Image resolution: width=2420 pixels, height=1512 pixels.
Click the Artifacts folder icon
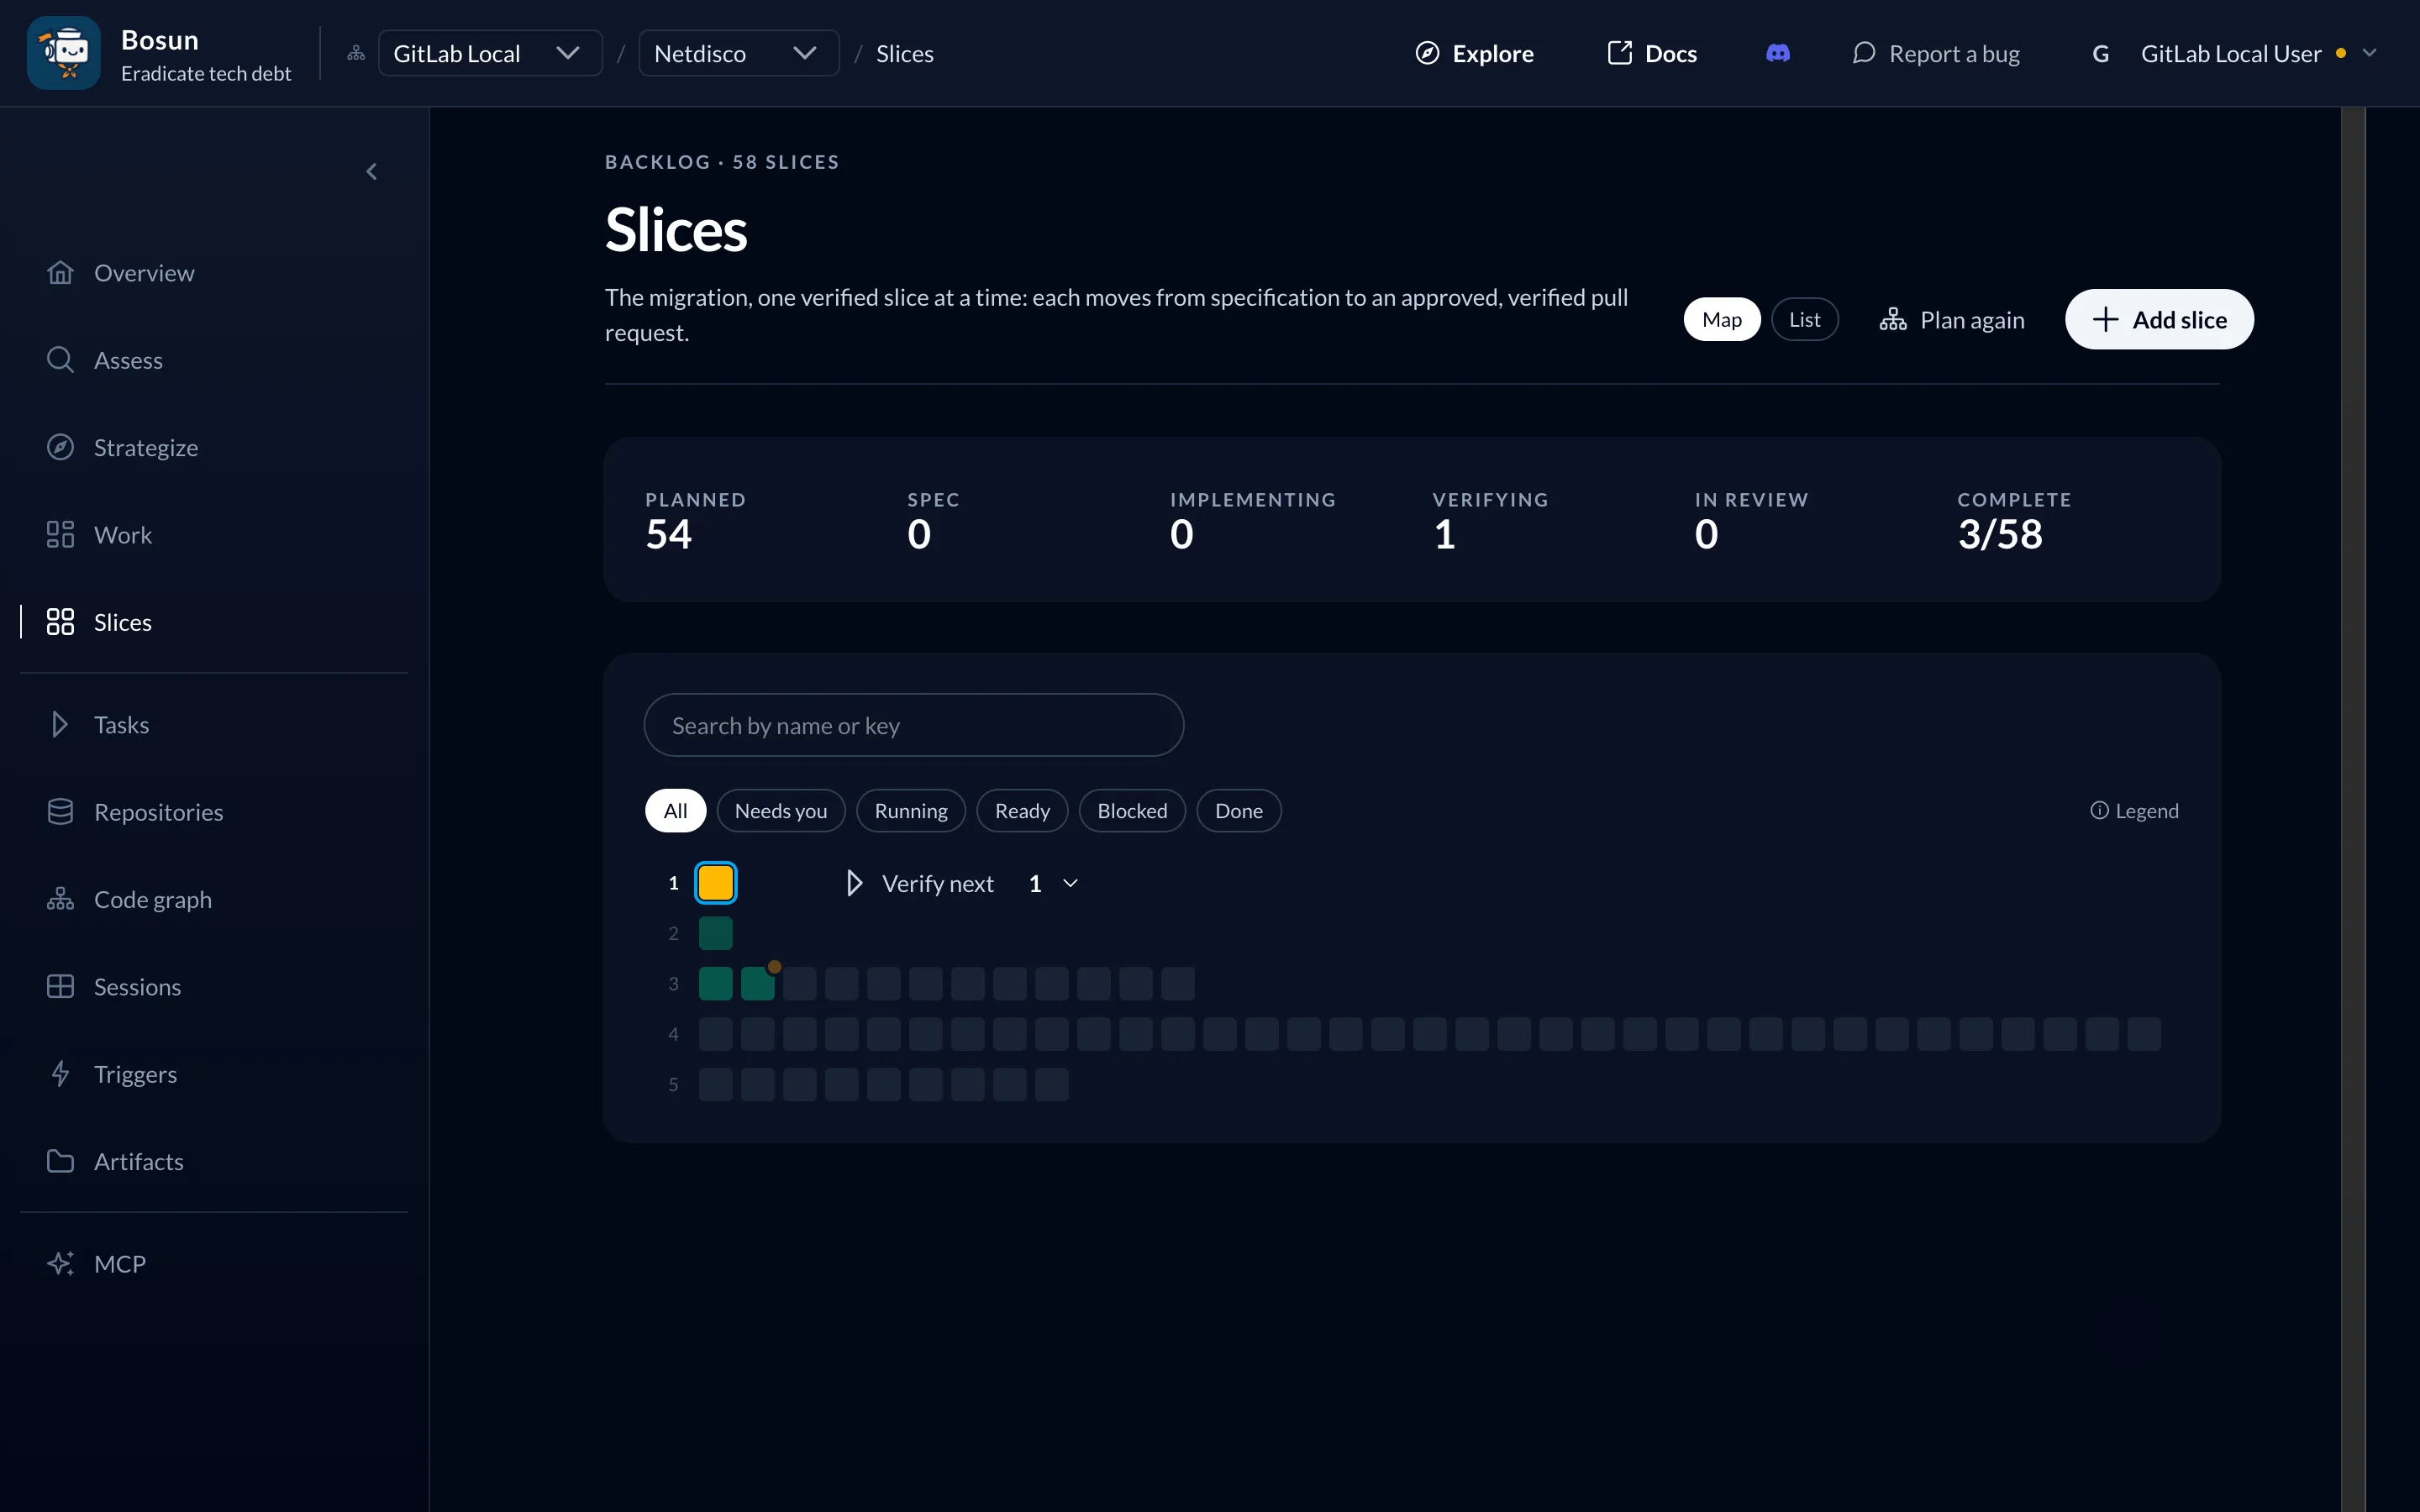[60, 1161]
